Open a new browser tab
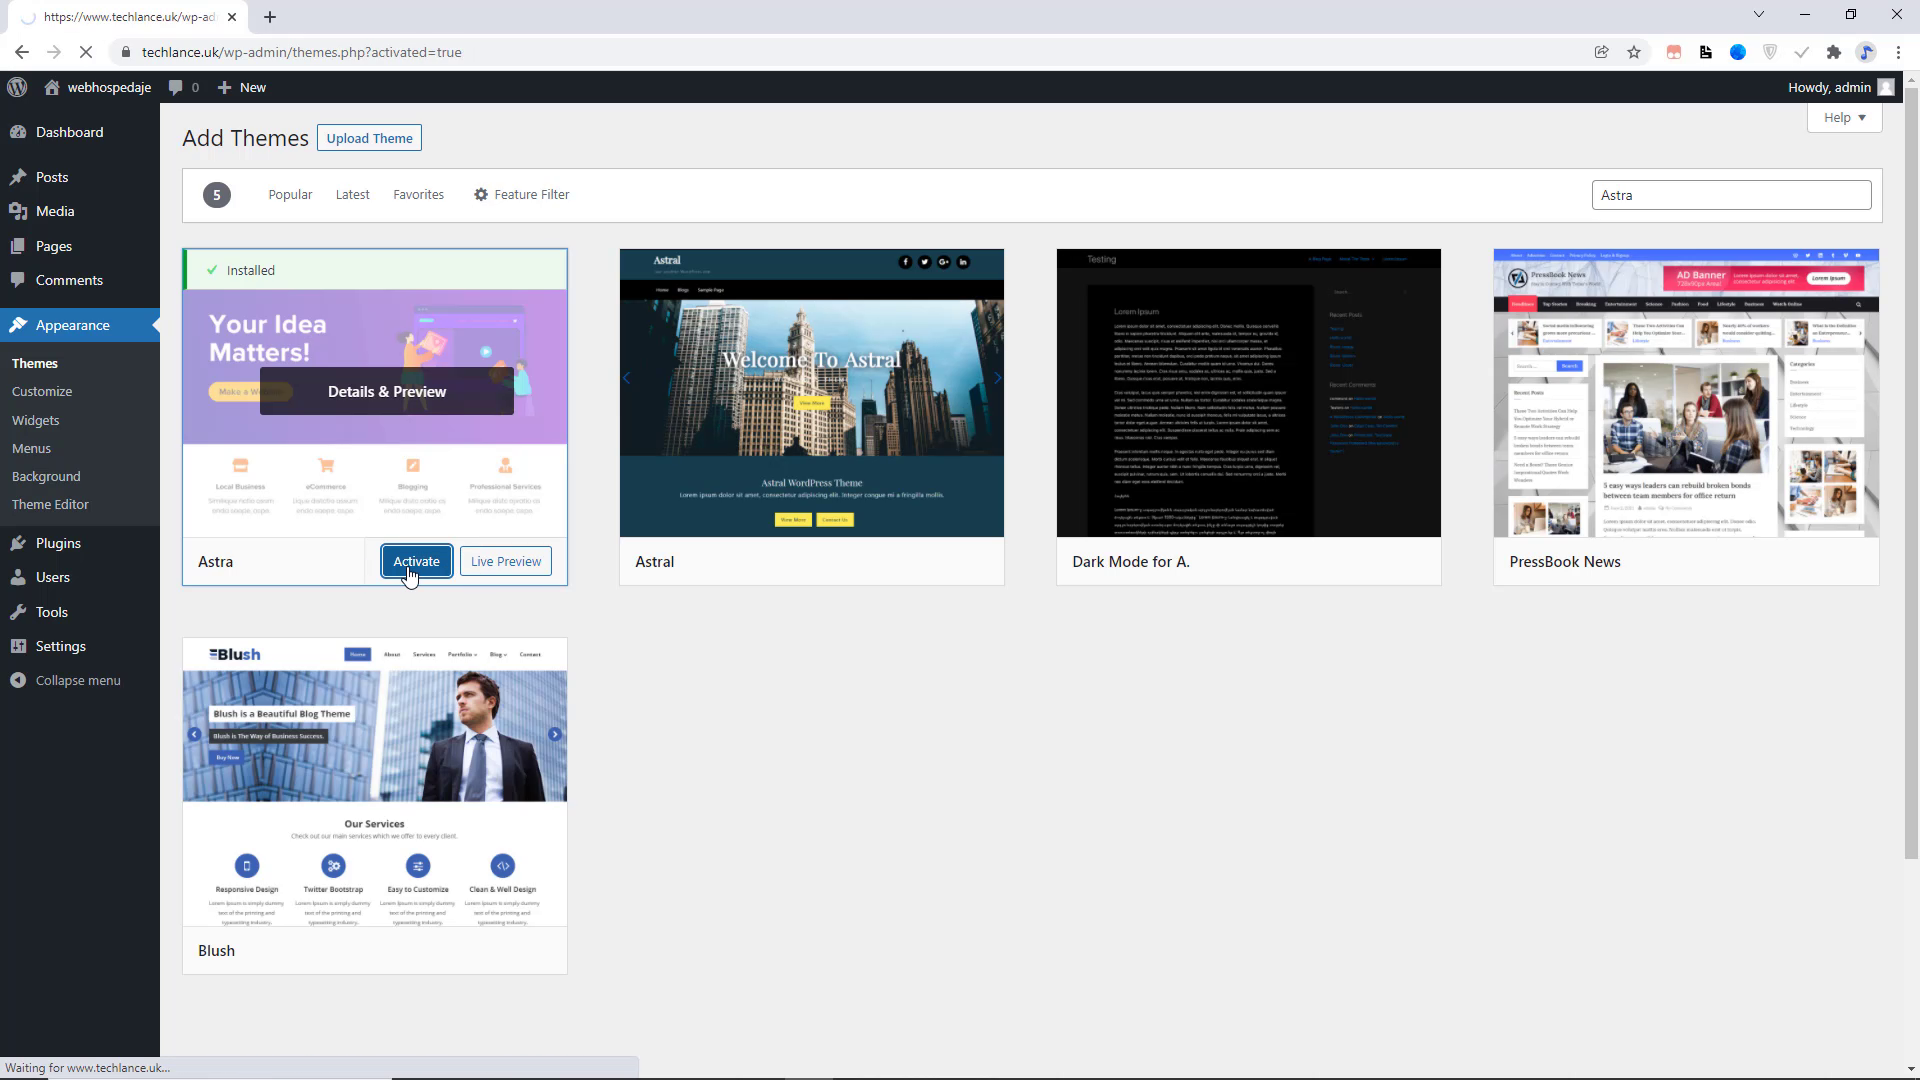The height and width of the screenshot is (1080, 1920). 270,16
